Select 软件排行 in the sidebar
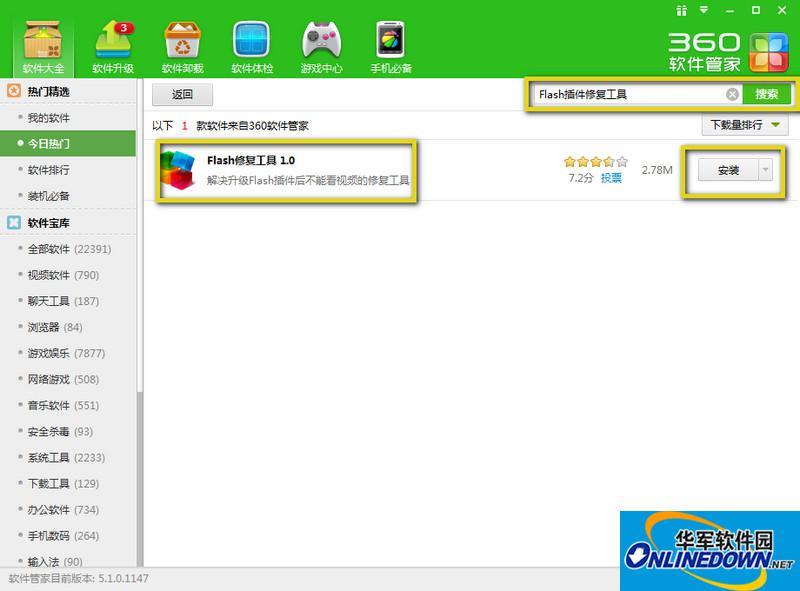This screenshot has height=591, width=800. (49, 170)
